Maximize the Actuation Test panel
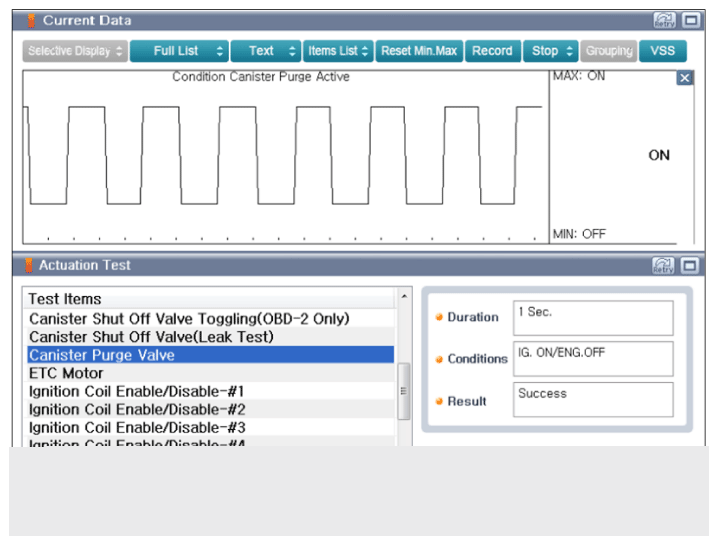The height and width of the screenshot is (545, 718). click(690, 265)
